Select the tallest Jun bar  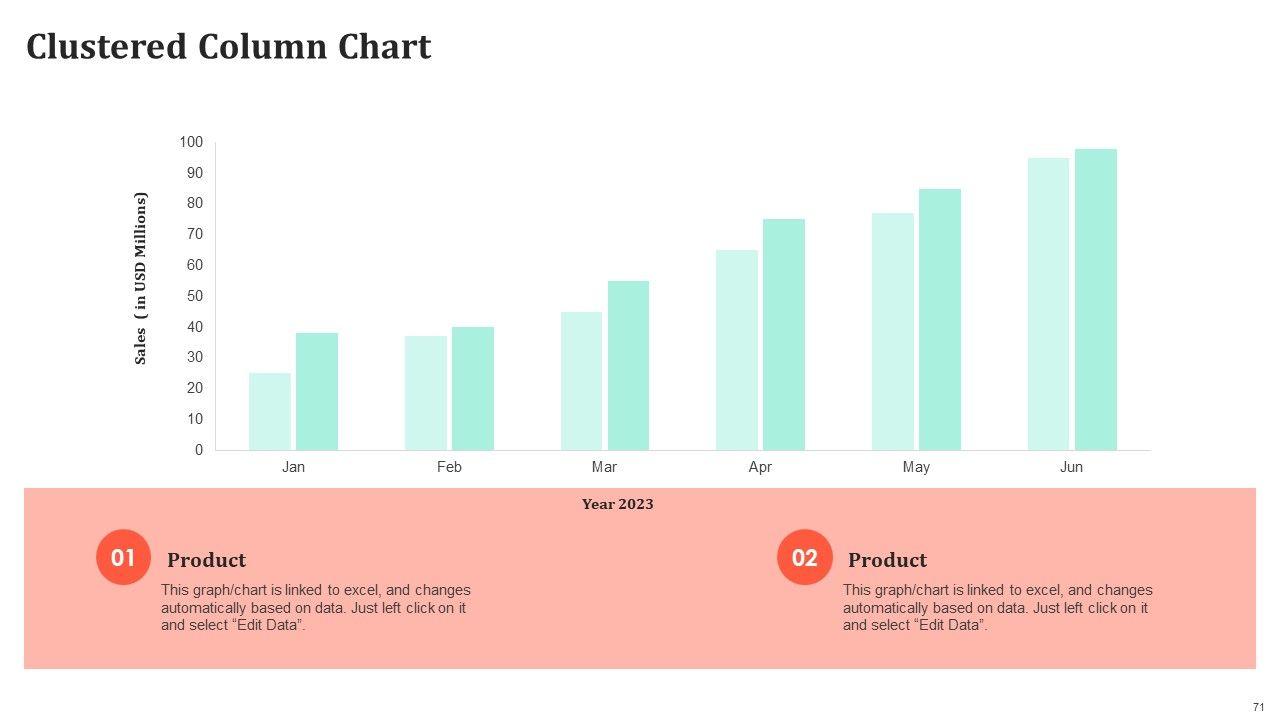1095,300
